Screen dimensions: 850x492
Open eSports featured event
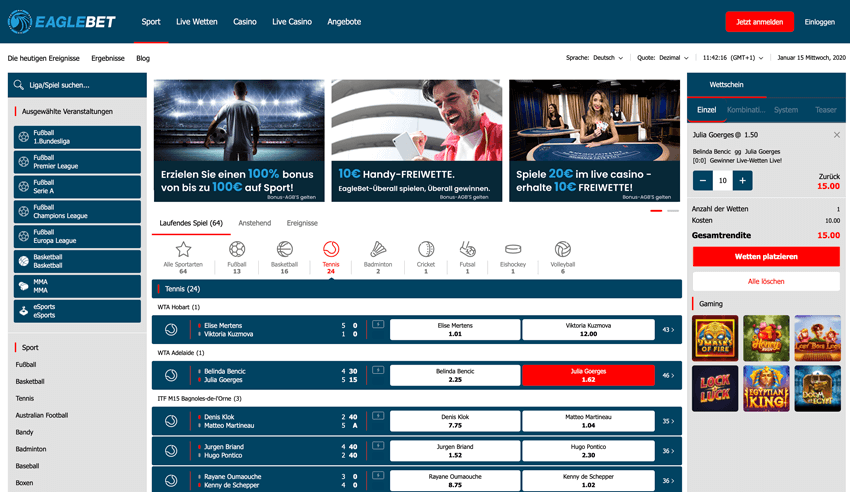click(78, 311)
